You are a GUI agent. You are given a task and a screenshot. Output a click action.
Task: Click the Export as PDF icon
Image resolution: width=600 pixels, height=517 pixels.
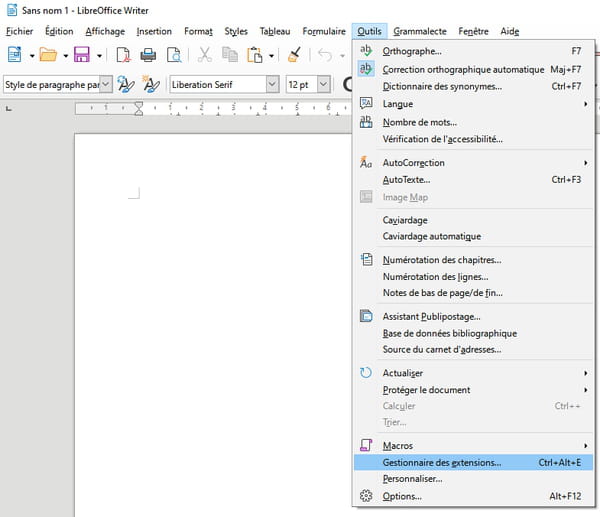[x=123, y=55]
